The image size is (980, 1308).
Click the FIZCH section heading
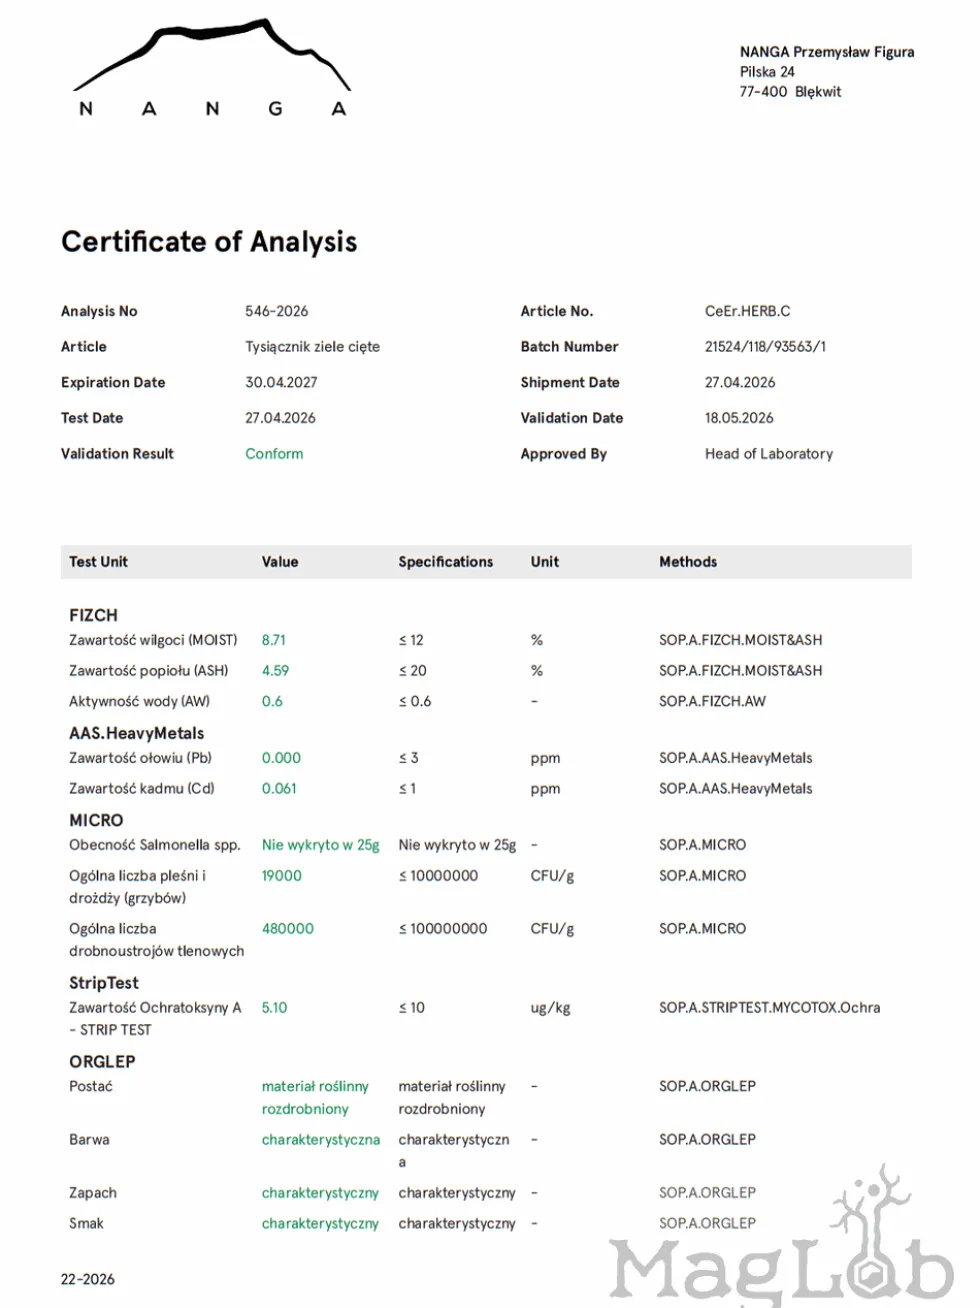pos(93,615)
